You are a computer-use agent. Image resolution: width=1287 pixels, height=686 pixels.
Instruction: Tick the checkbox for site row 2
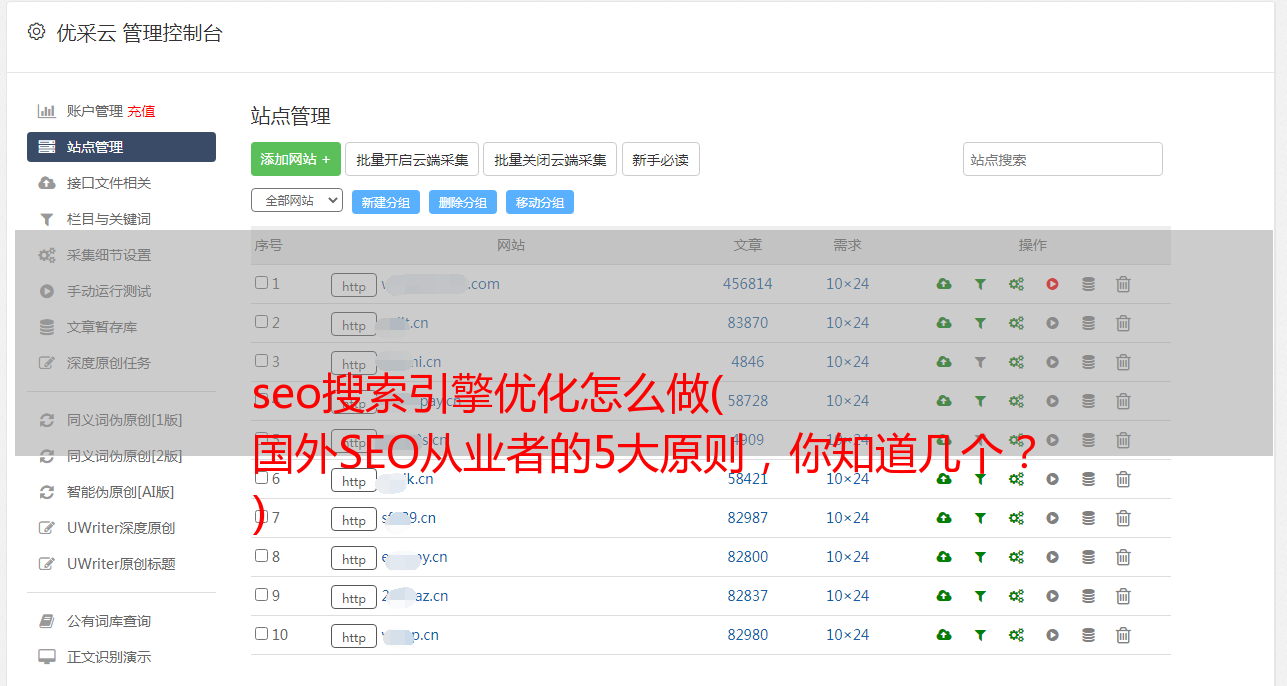pyautogui.click(x=261, y=322)
